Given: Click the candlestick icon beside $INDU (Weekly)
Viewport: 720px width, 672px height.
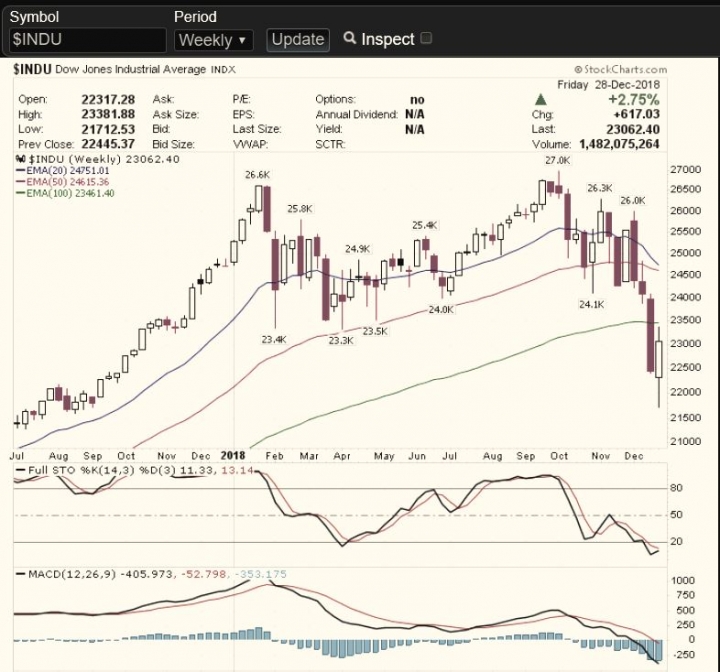Looking at the screenshot, I should [20, 159].
